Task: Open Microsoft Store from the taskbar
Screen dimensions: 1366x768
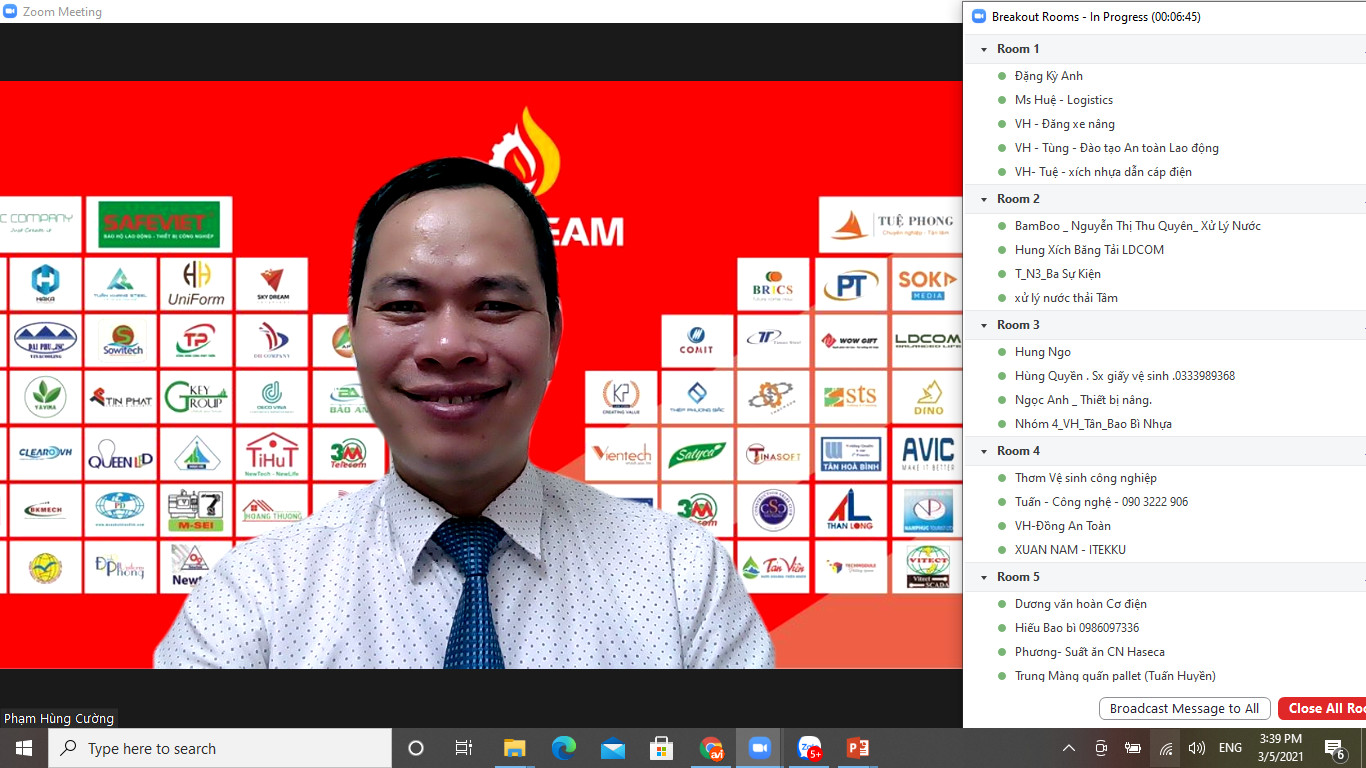Action: pyautogui.click(x=661, y=748)
